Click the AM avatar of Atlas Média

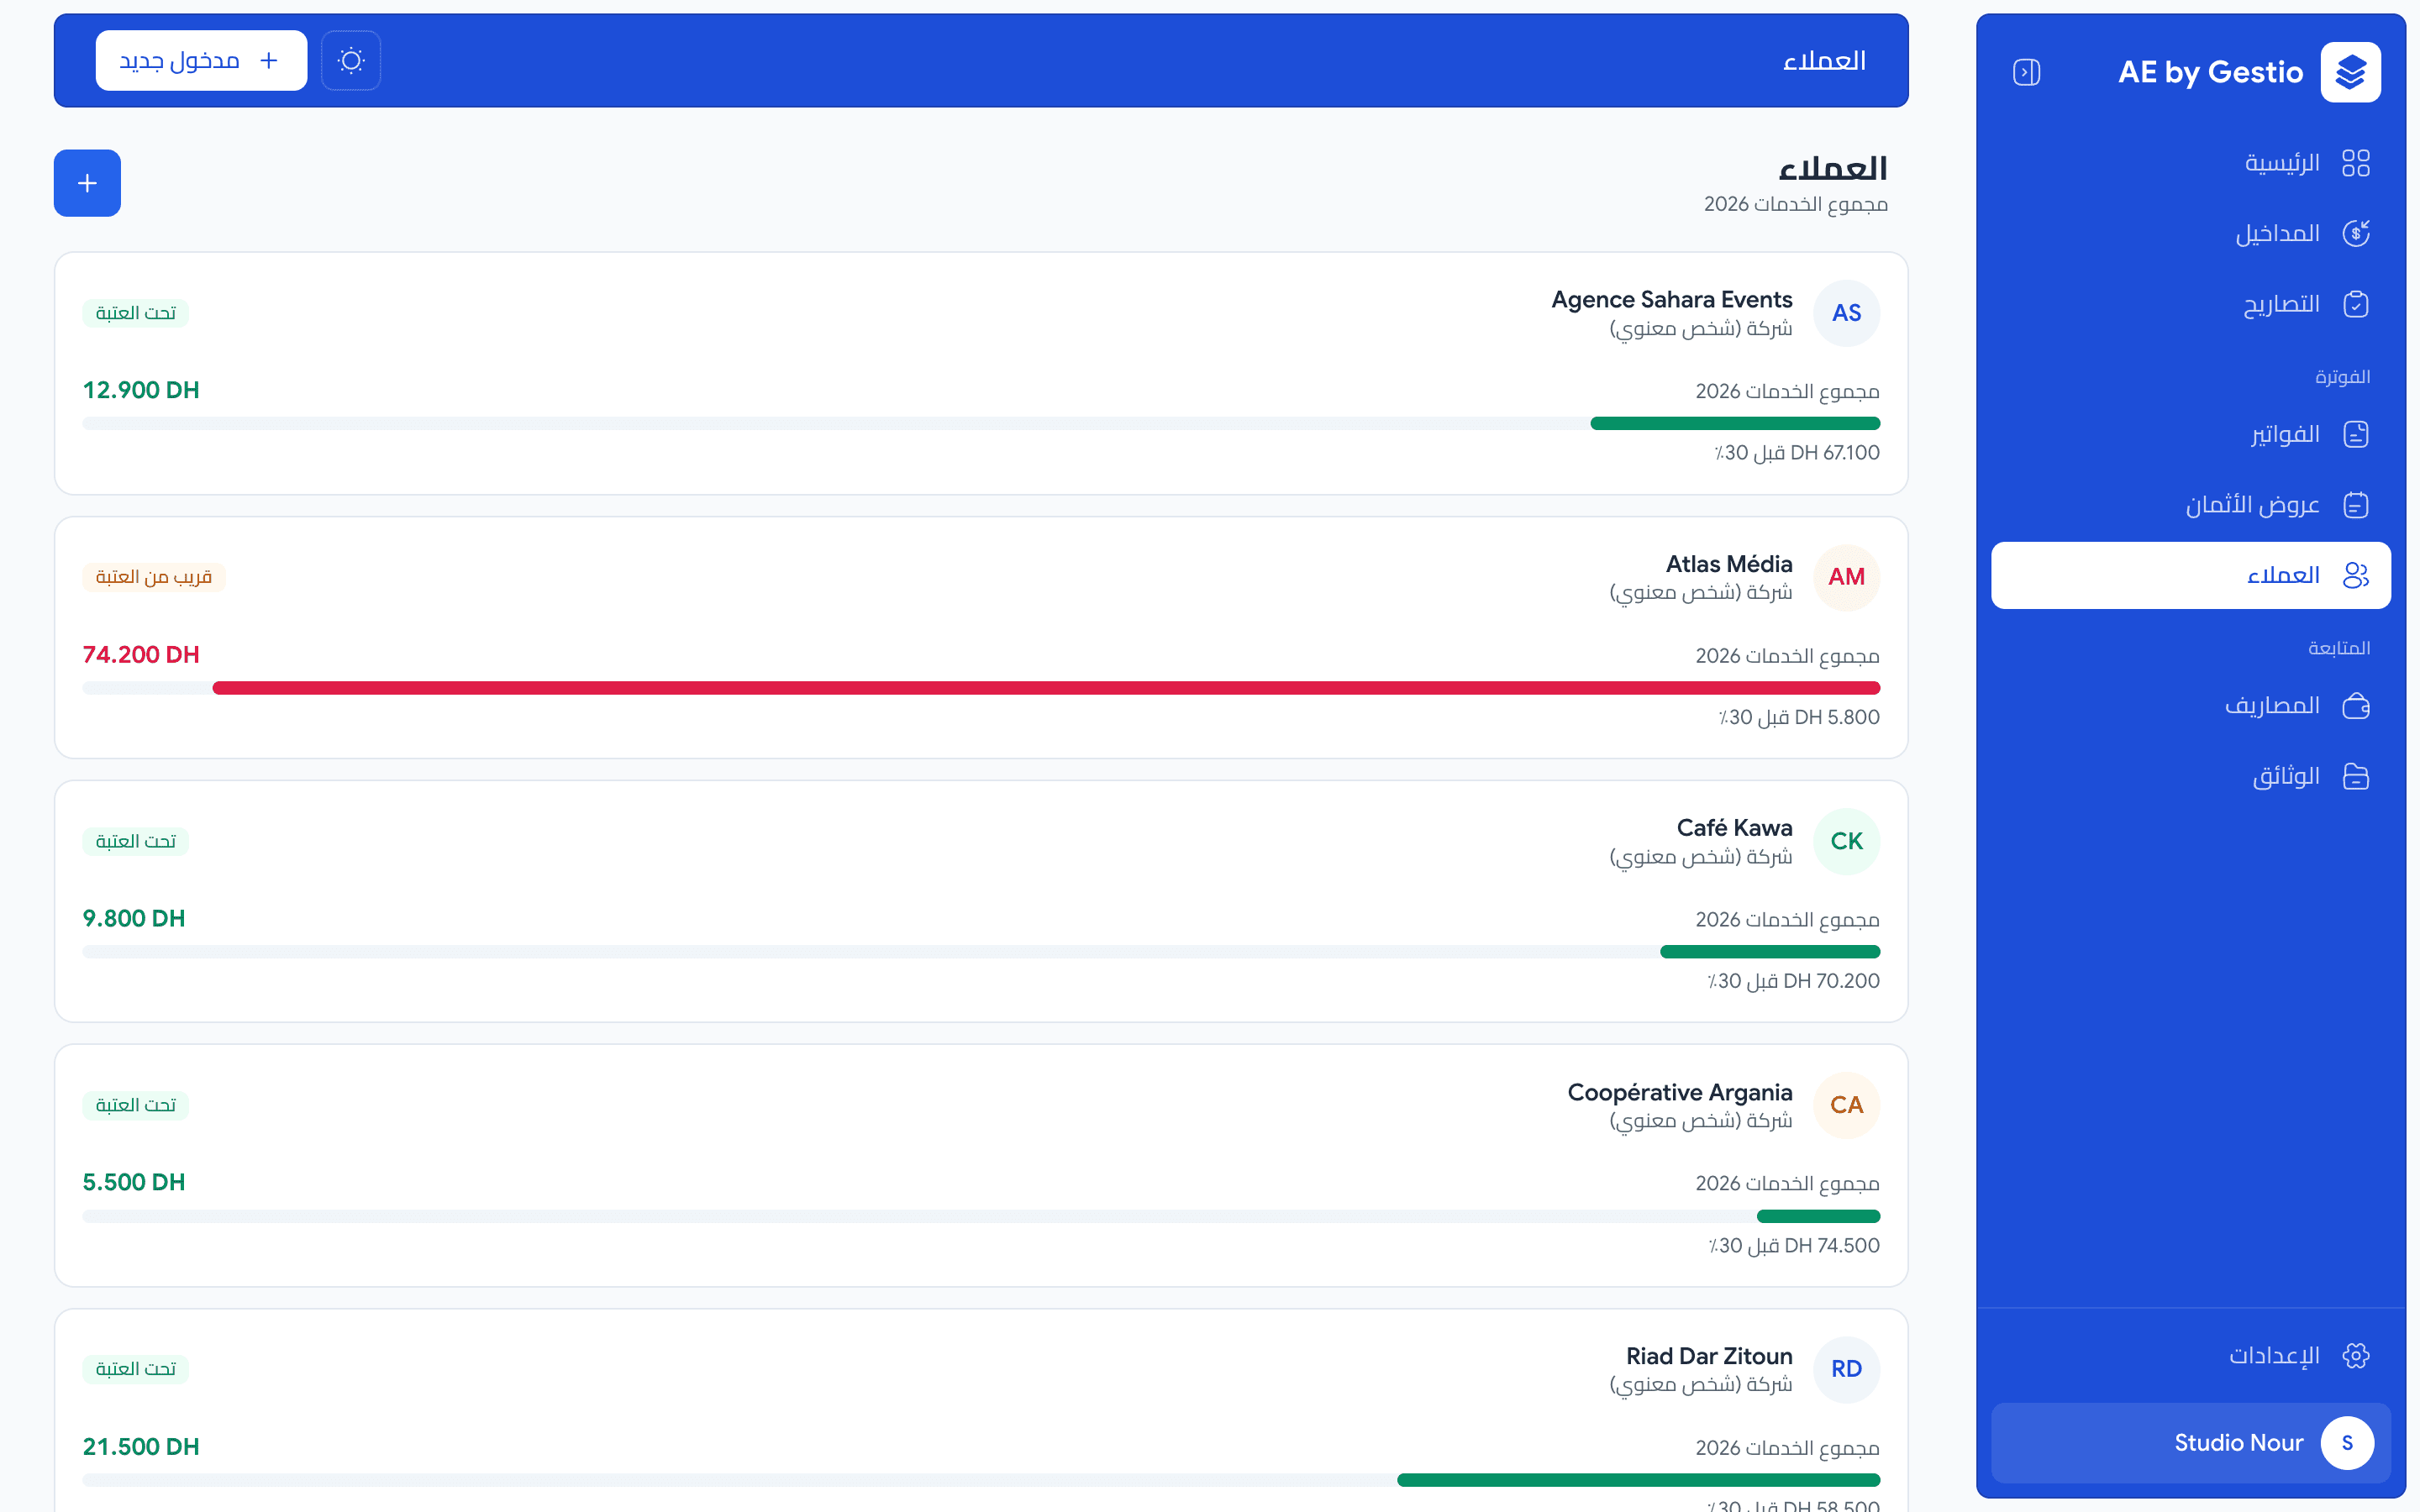pyautogui.click(x=1846, y=577)
